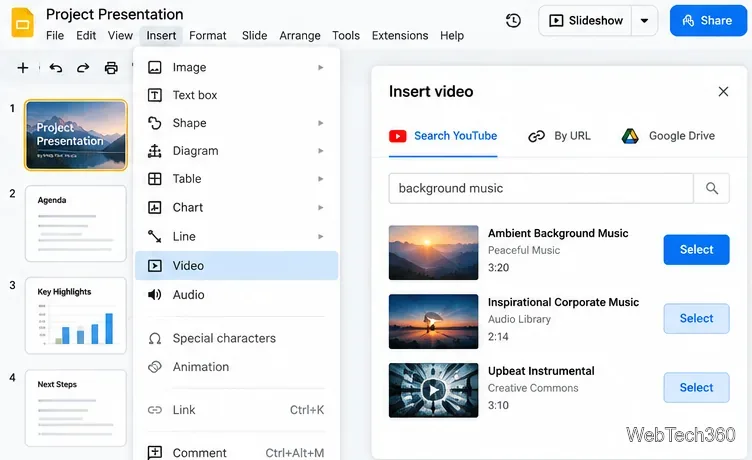The height and width of the screenshot is (460, 752).
Task: Click the Inspirational Corporate Music title text
Action: pos(564,302)
